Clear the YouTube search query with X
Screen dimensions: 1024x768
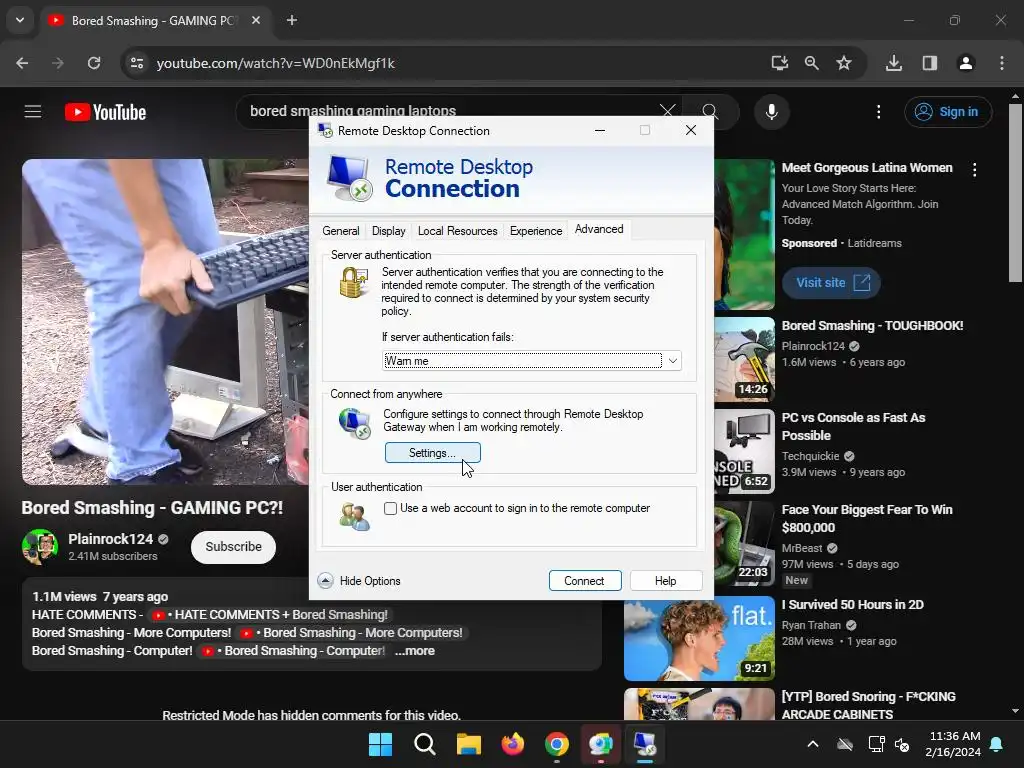pyautogui.click(x=667, y=111)
